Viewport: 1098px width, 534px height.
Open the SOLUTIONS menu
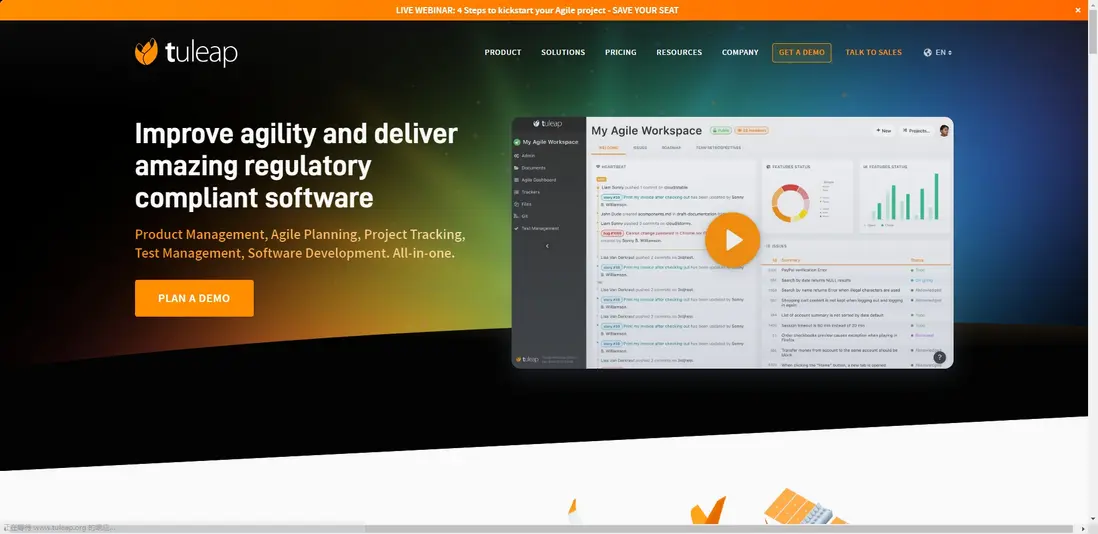[563, 52]
